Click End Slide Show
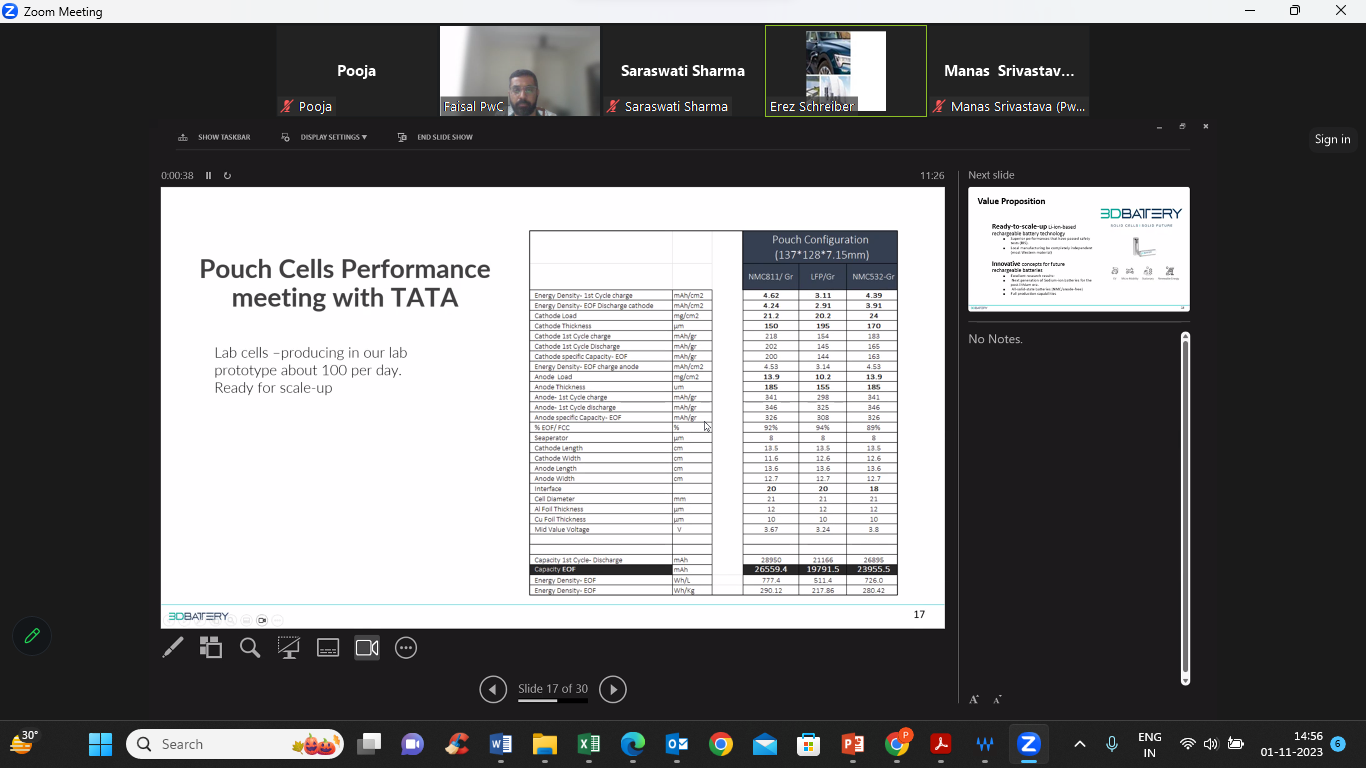This screenshot has width=1366, height=768. (x=436, y=137)
